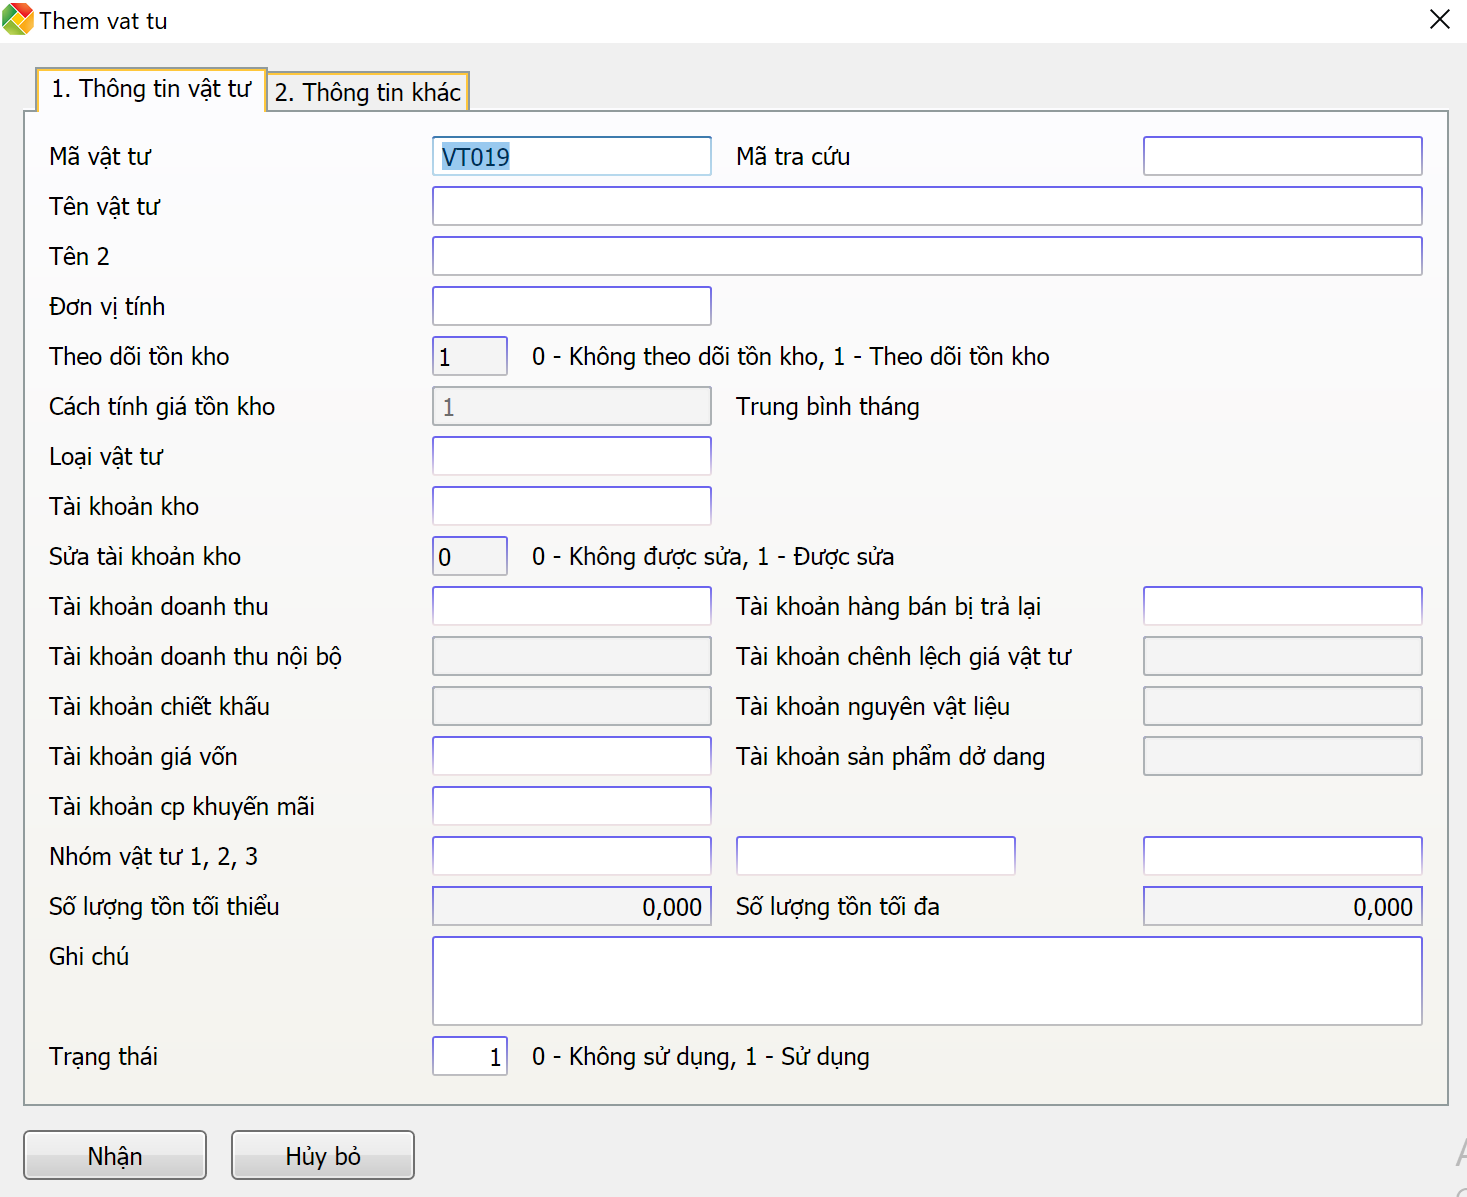Click the 'Ghi chú' label

[x=89, y=957]
